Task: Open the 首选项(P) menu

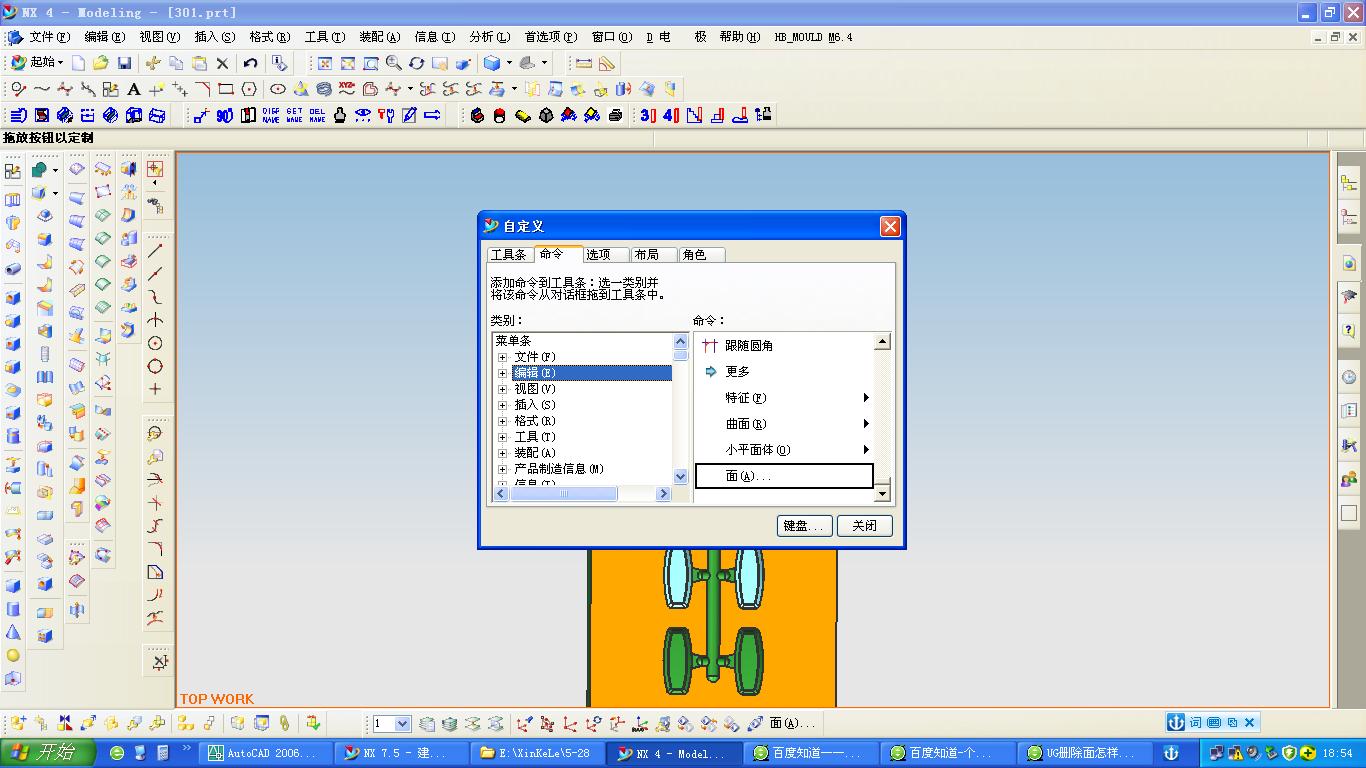Action: pos(551,37)
